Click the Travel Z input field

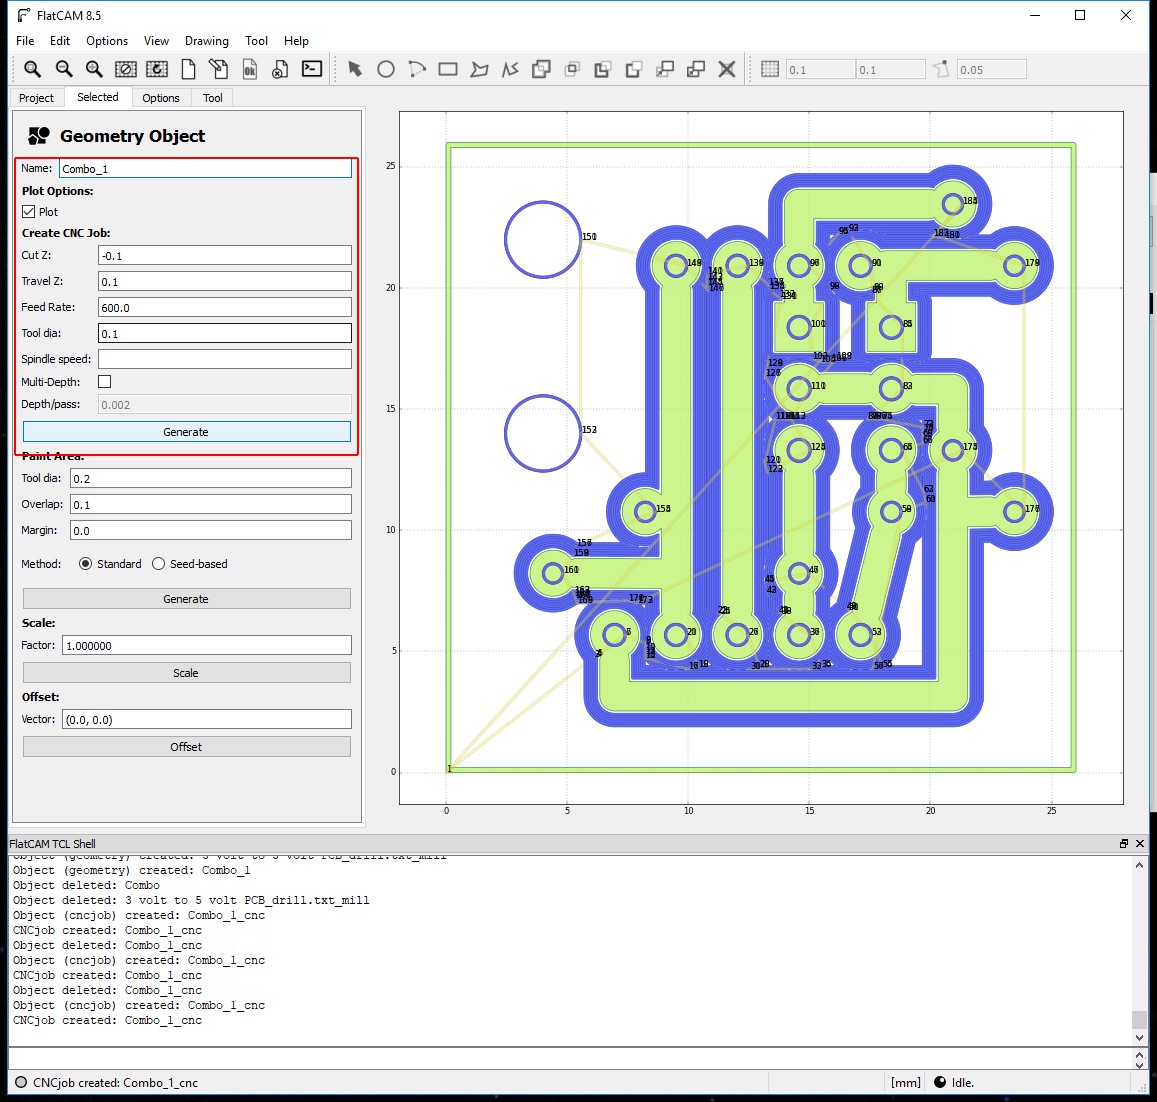tap(225, 281)
